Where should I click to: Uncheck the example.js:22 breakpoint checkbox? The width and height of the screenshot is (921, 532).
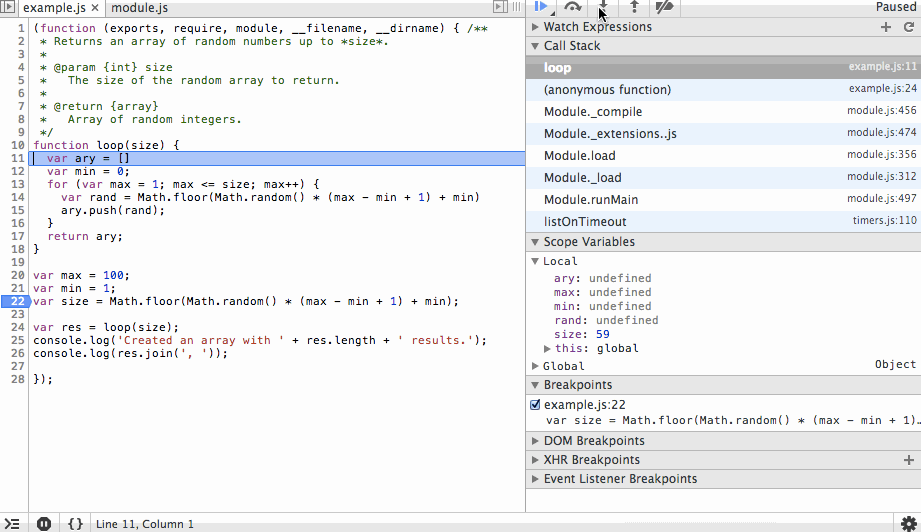[x=535, y=405]
